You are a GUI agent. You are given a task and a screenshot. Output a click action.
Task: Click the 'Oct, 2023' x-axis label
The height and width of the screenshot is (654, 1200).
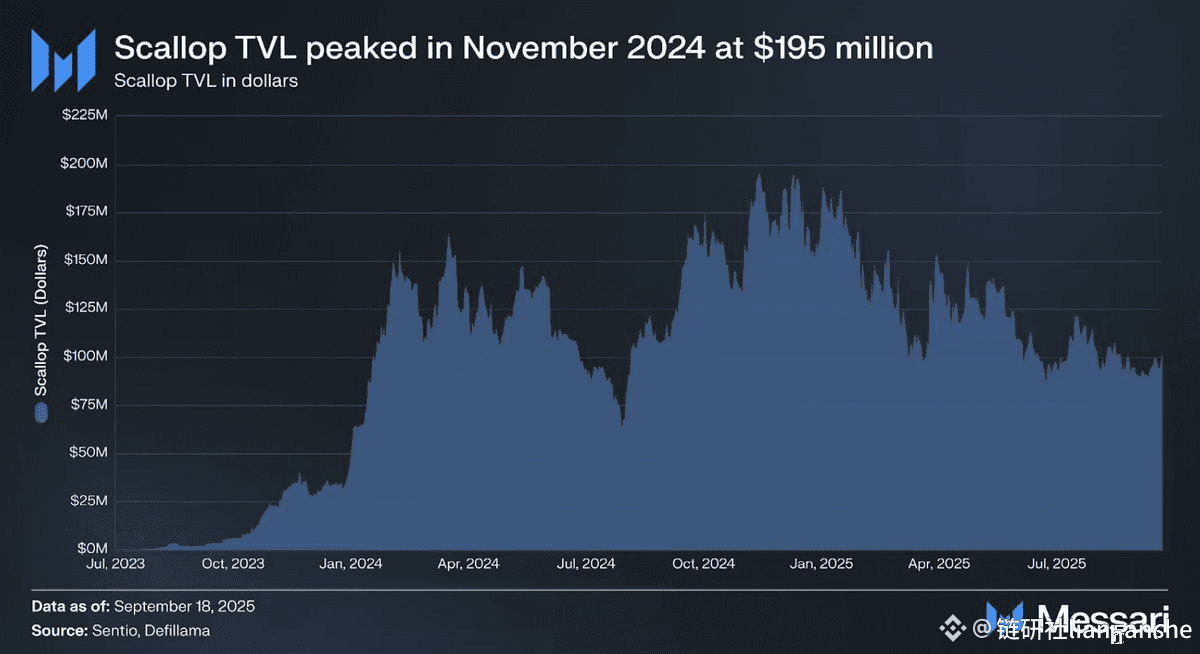pos(234,564)
